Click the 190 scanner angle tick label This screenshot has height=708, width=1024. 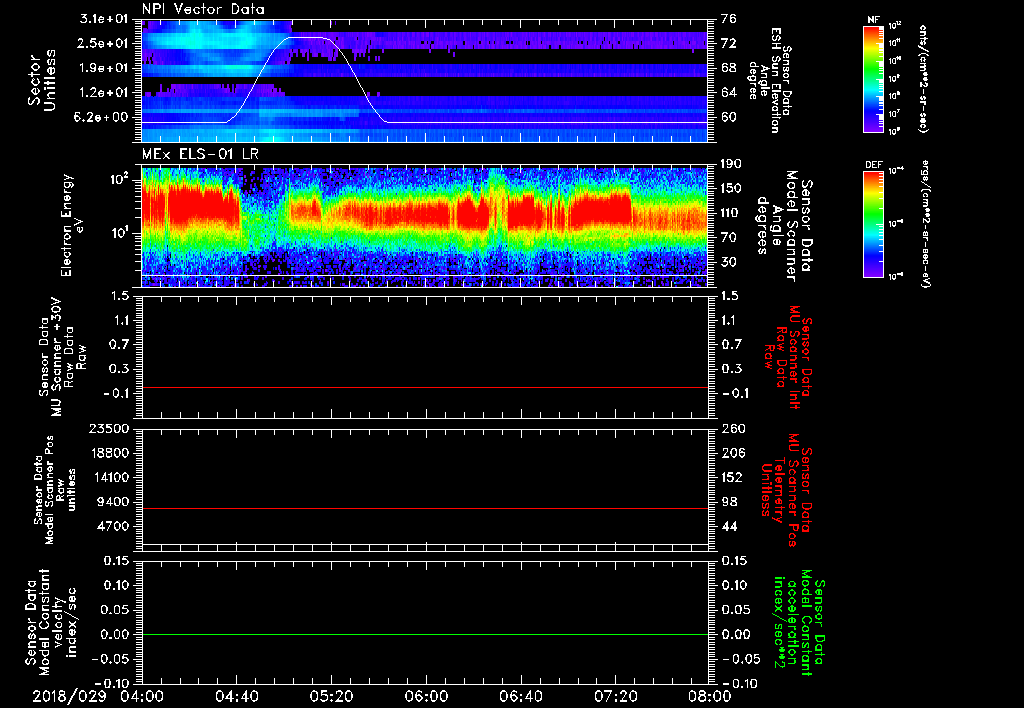point(732,164)
